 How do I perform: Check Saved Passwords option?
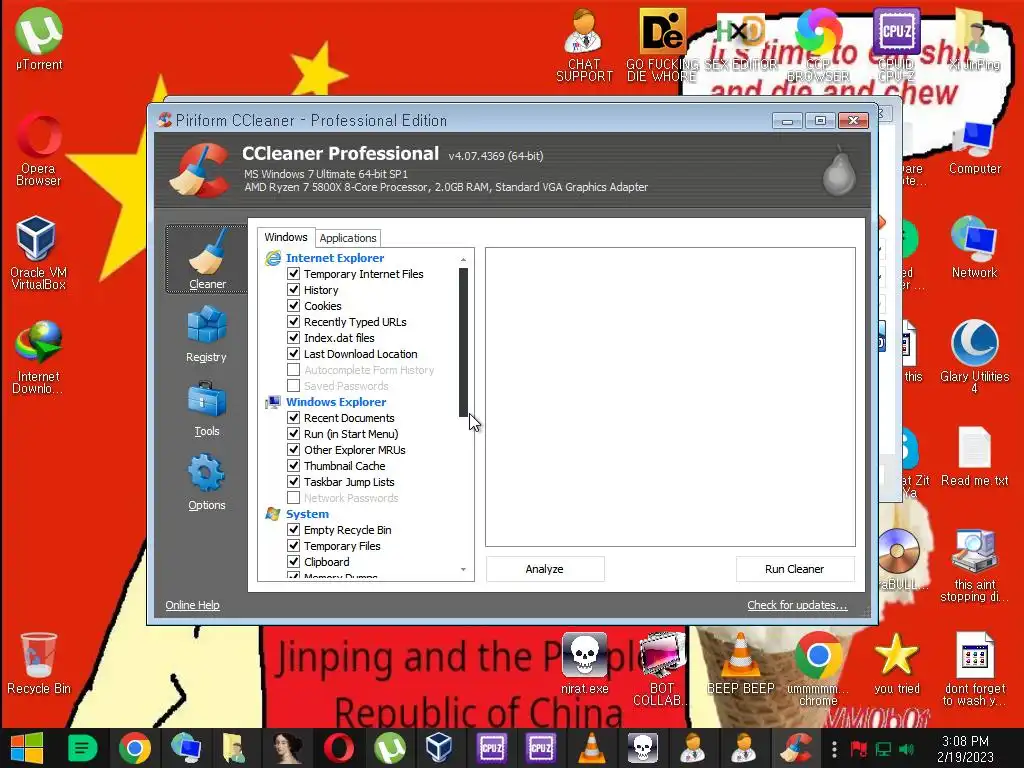point(294,385)
